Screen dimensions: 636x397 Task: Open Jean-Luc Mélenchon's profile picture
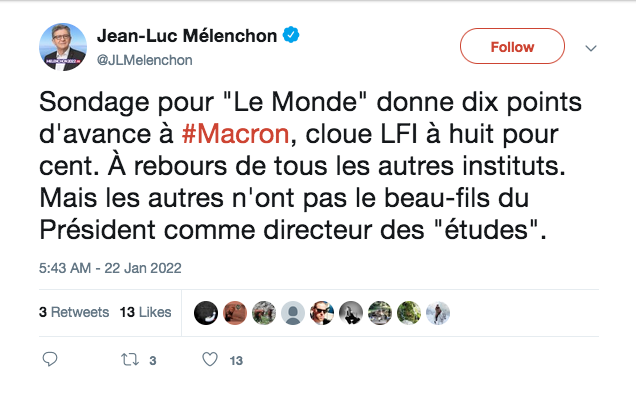point(63,47)
